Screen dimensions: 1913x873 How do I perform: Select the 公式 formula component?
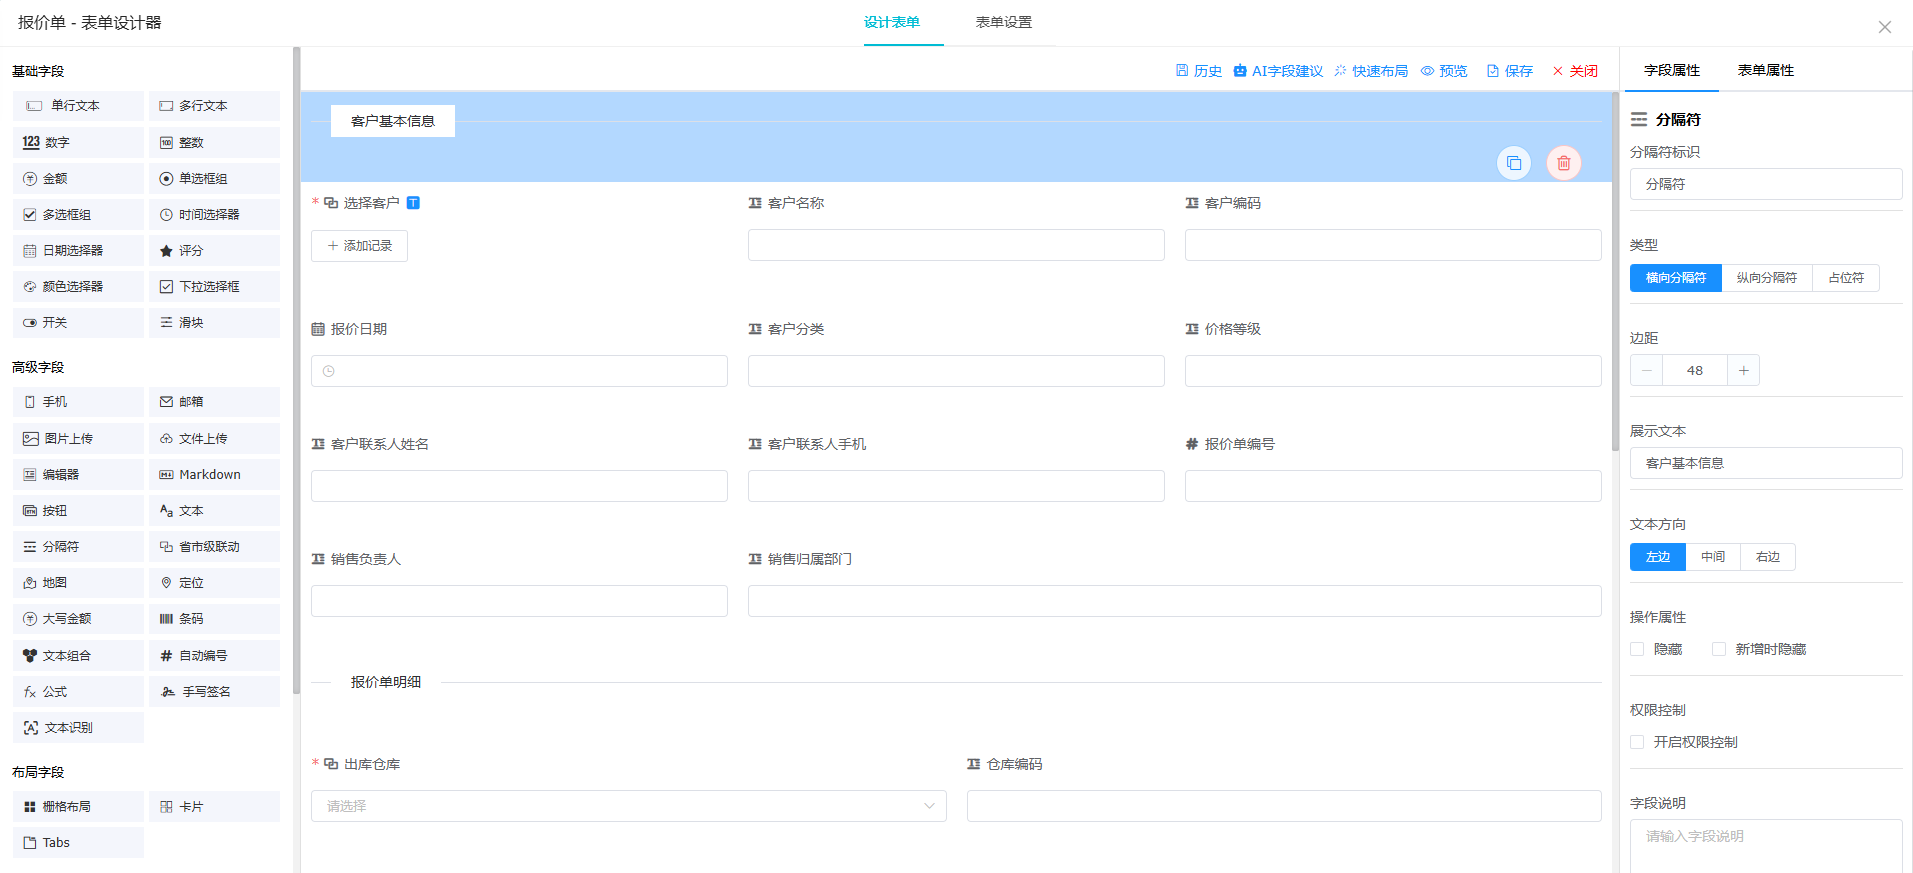[79, 692]
